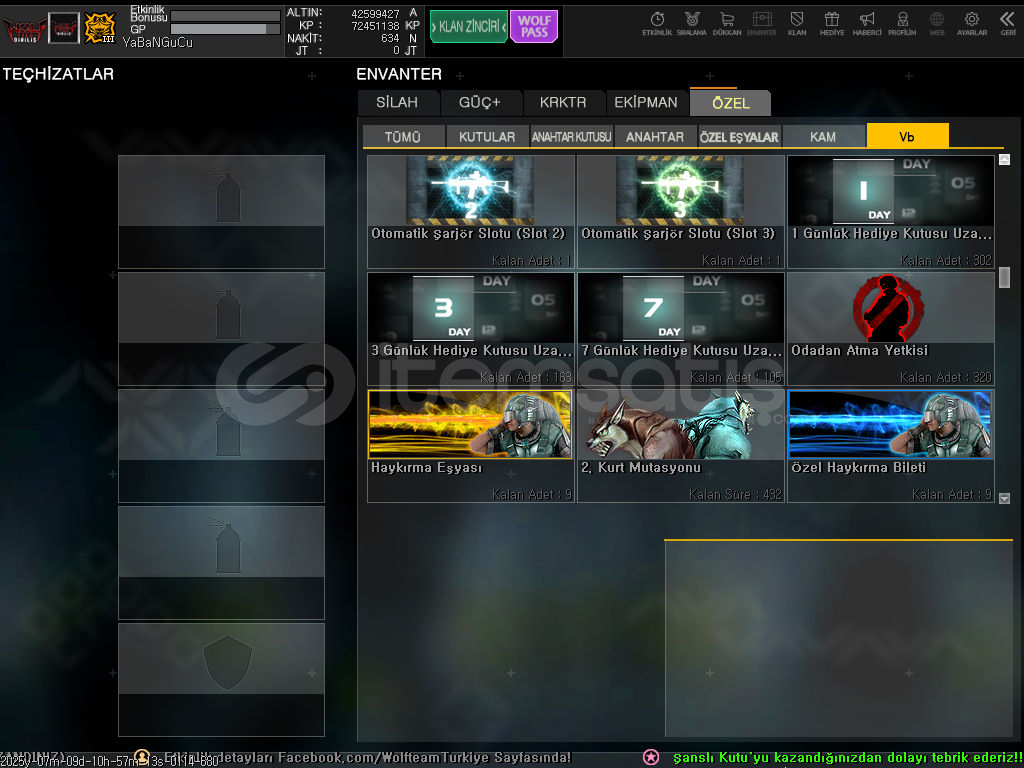Select Otomatik Şarjör Slotu (Slot 2) item
This screenshot has width=1024, height=768.
coord(471,212)
